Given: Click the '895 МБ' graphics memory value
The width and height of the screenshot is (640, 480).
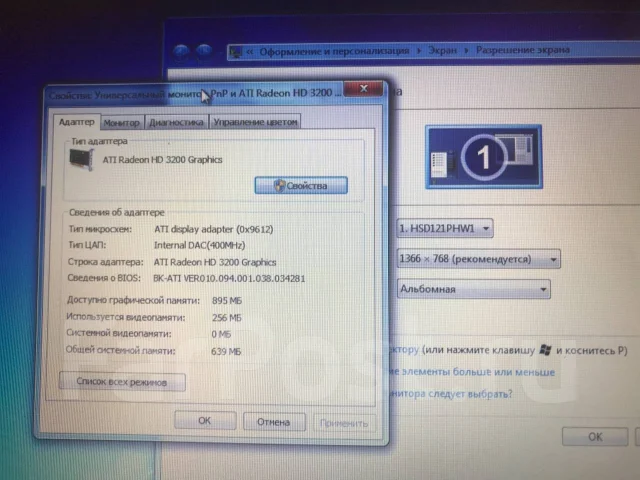Looking at the screenshot, I should click(x=227, y=301).
